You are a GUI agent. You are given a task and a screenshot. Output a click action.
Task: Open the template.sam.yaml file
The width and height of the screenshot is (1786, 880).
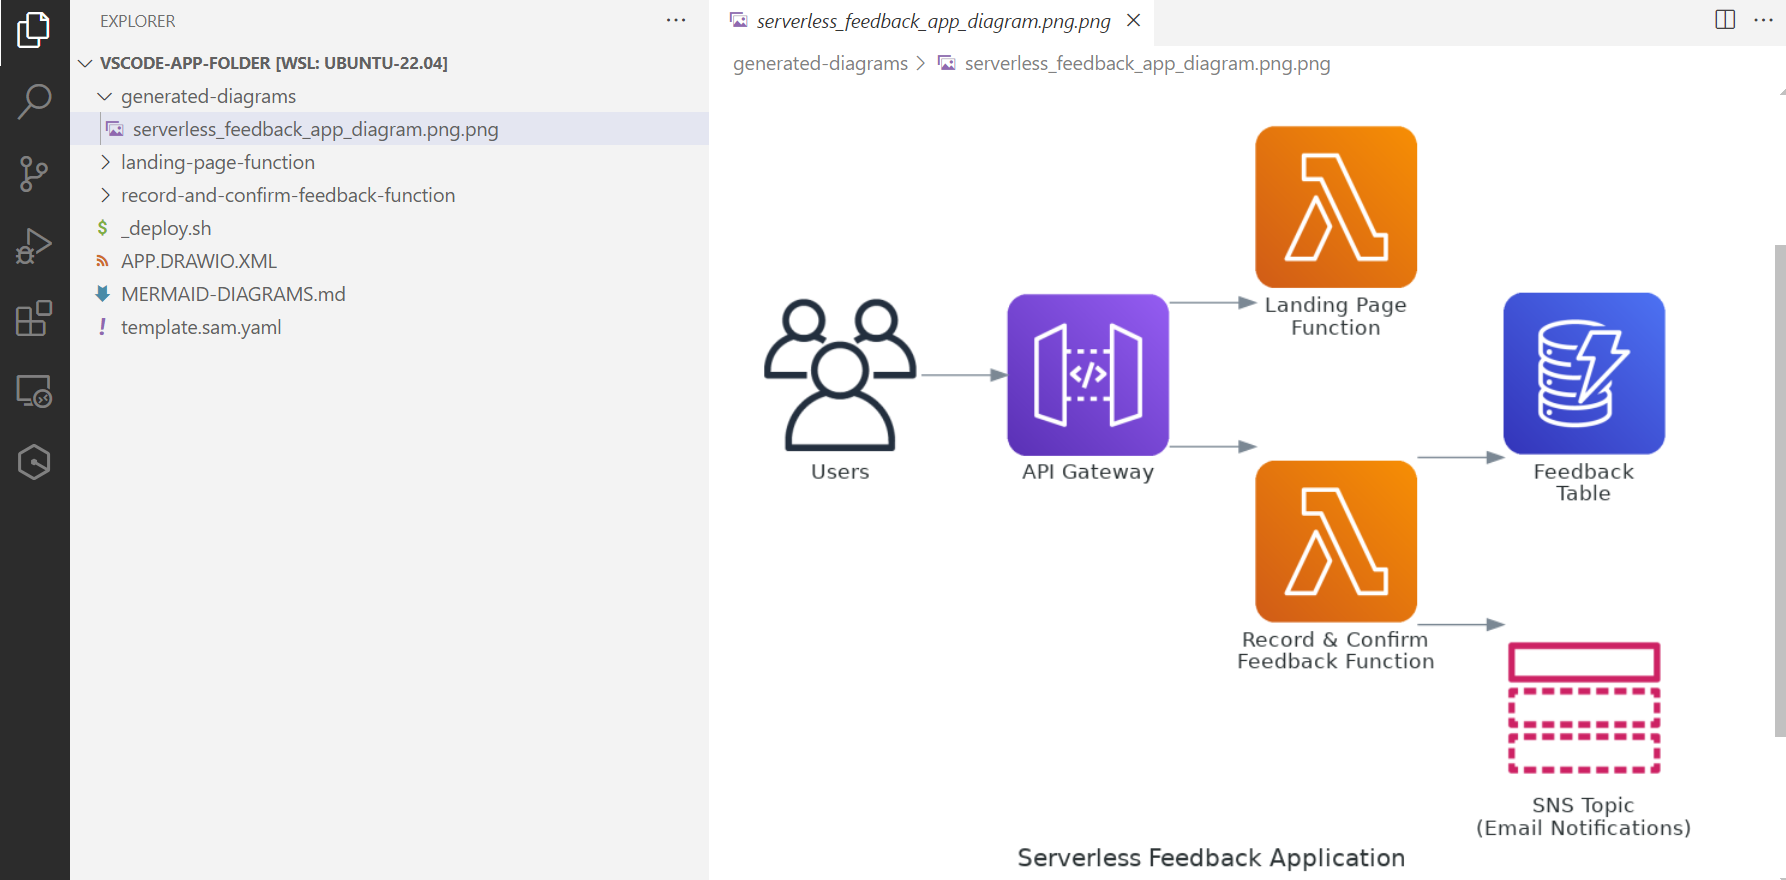(390, 327)
